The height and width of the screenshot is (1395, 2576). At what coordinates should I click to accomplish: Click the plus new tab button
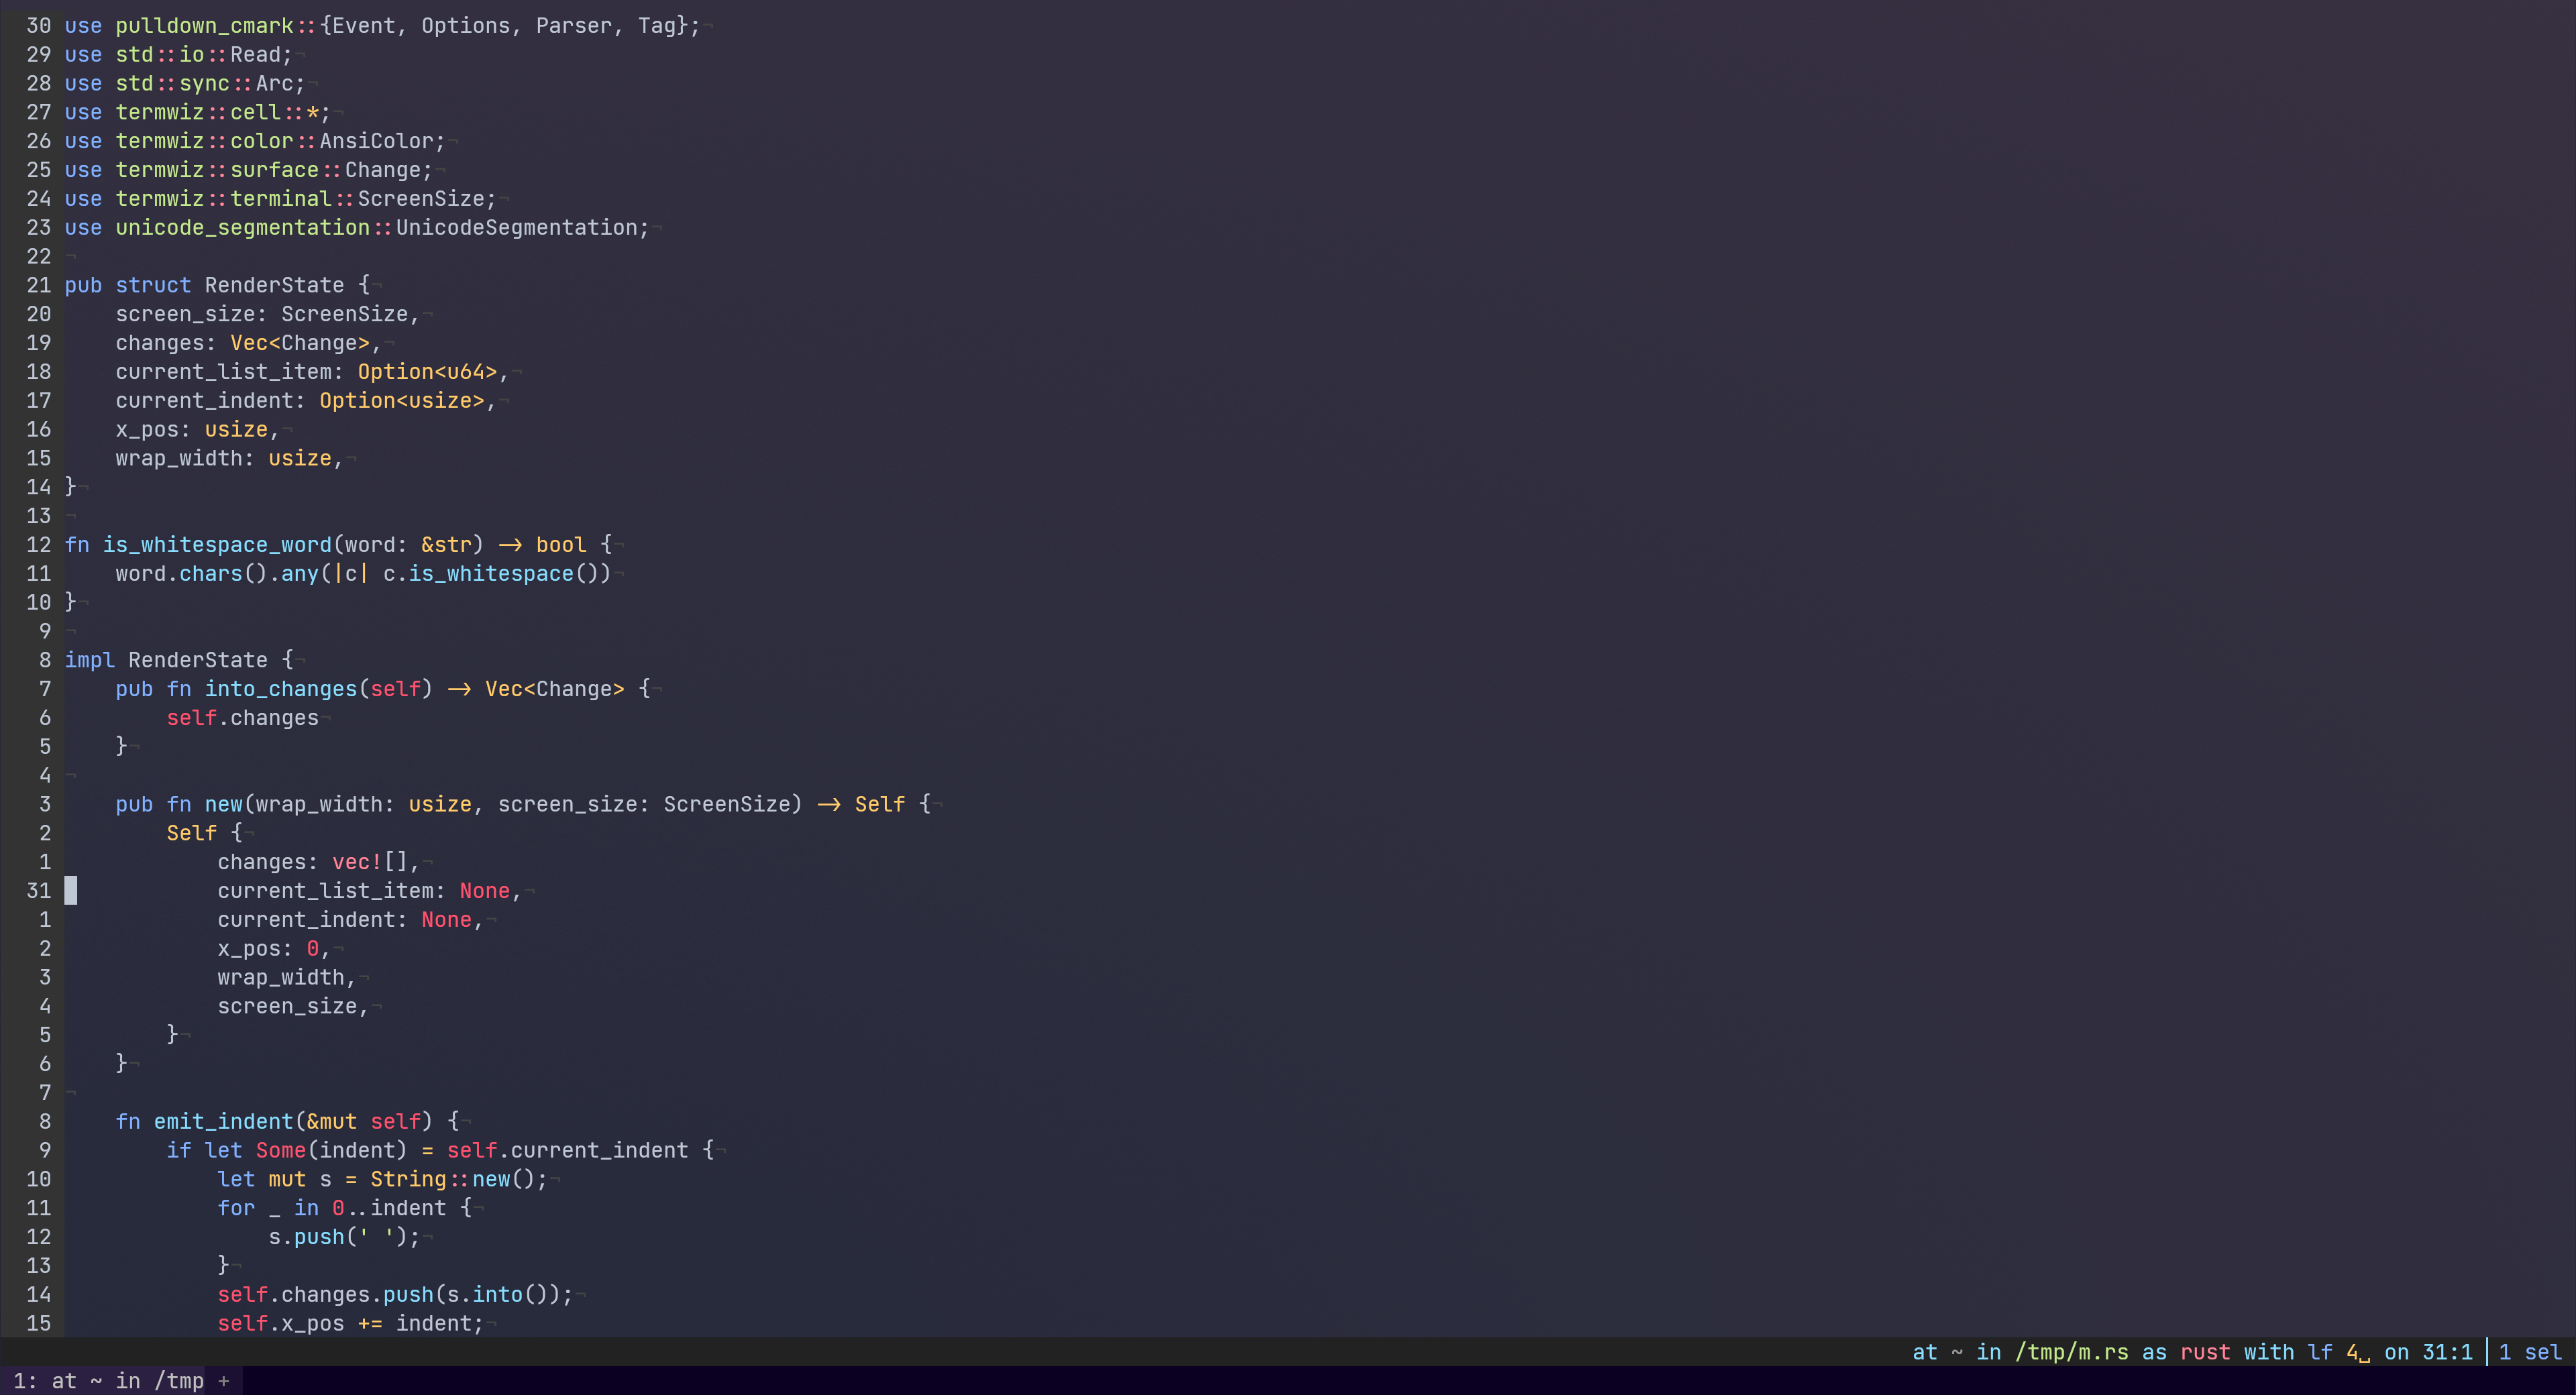(x=224, y=1381)
